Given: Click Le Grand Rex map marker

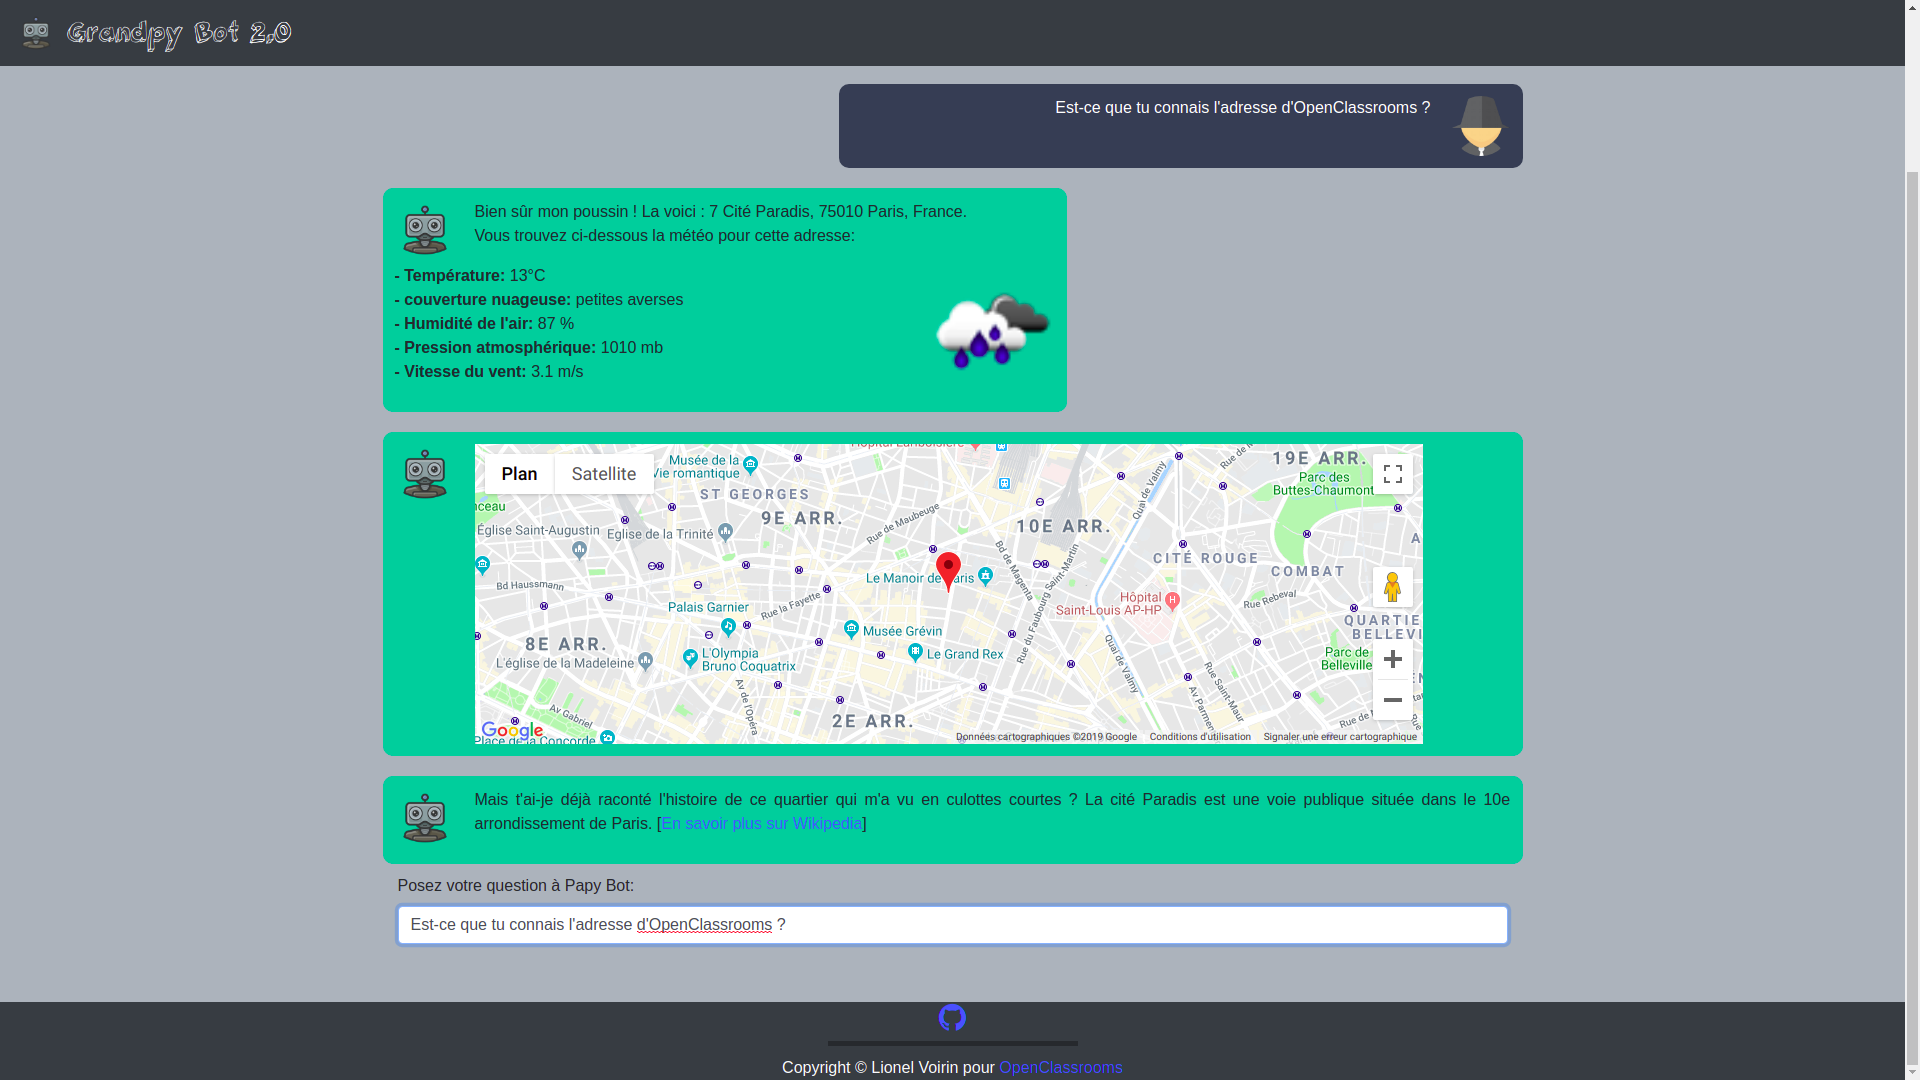Looking at the screenshot, I should click(916, 653).
